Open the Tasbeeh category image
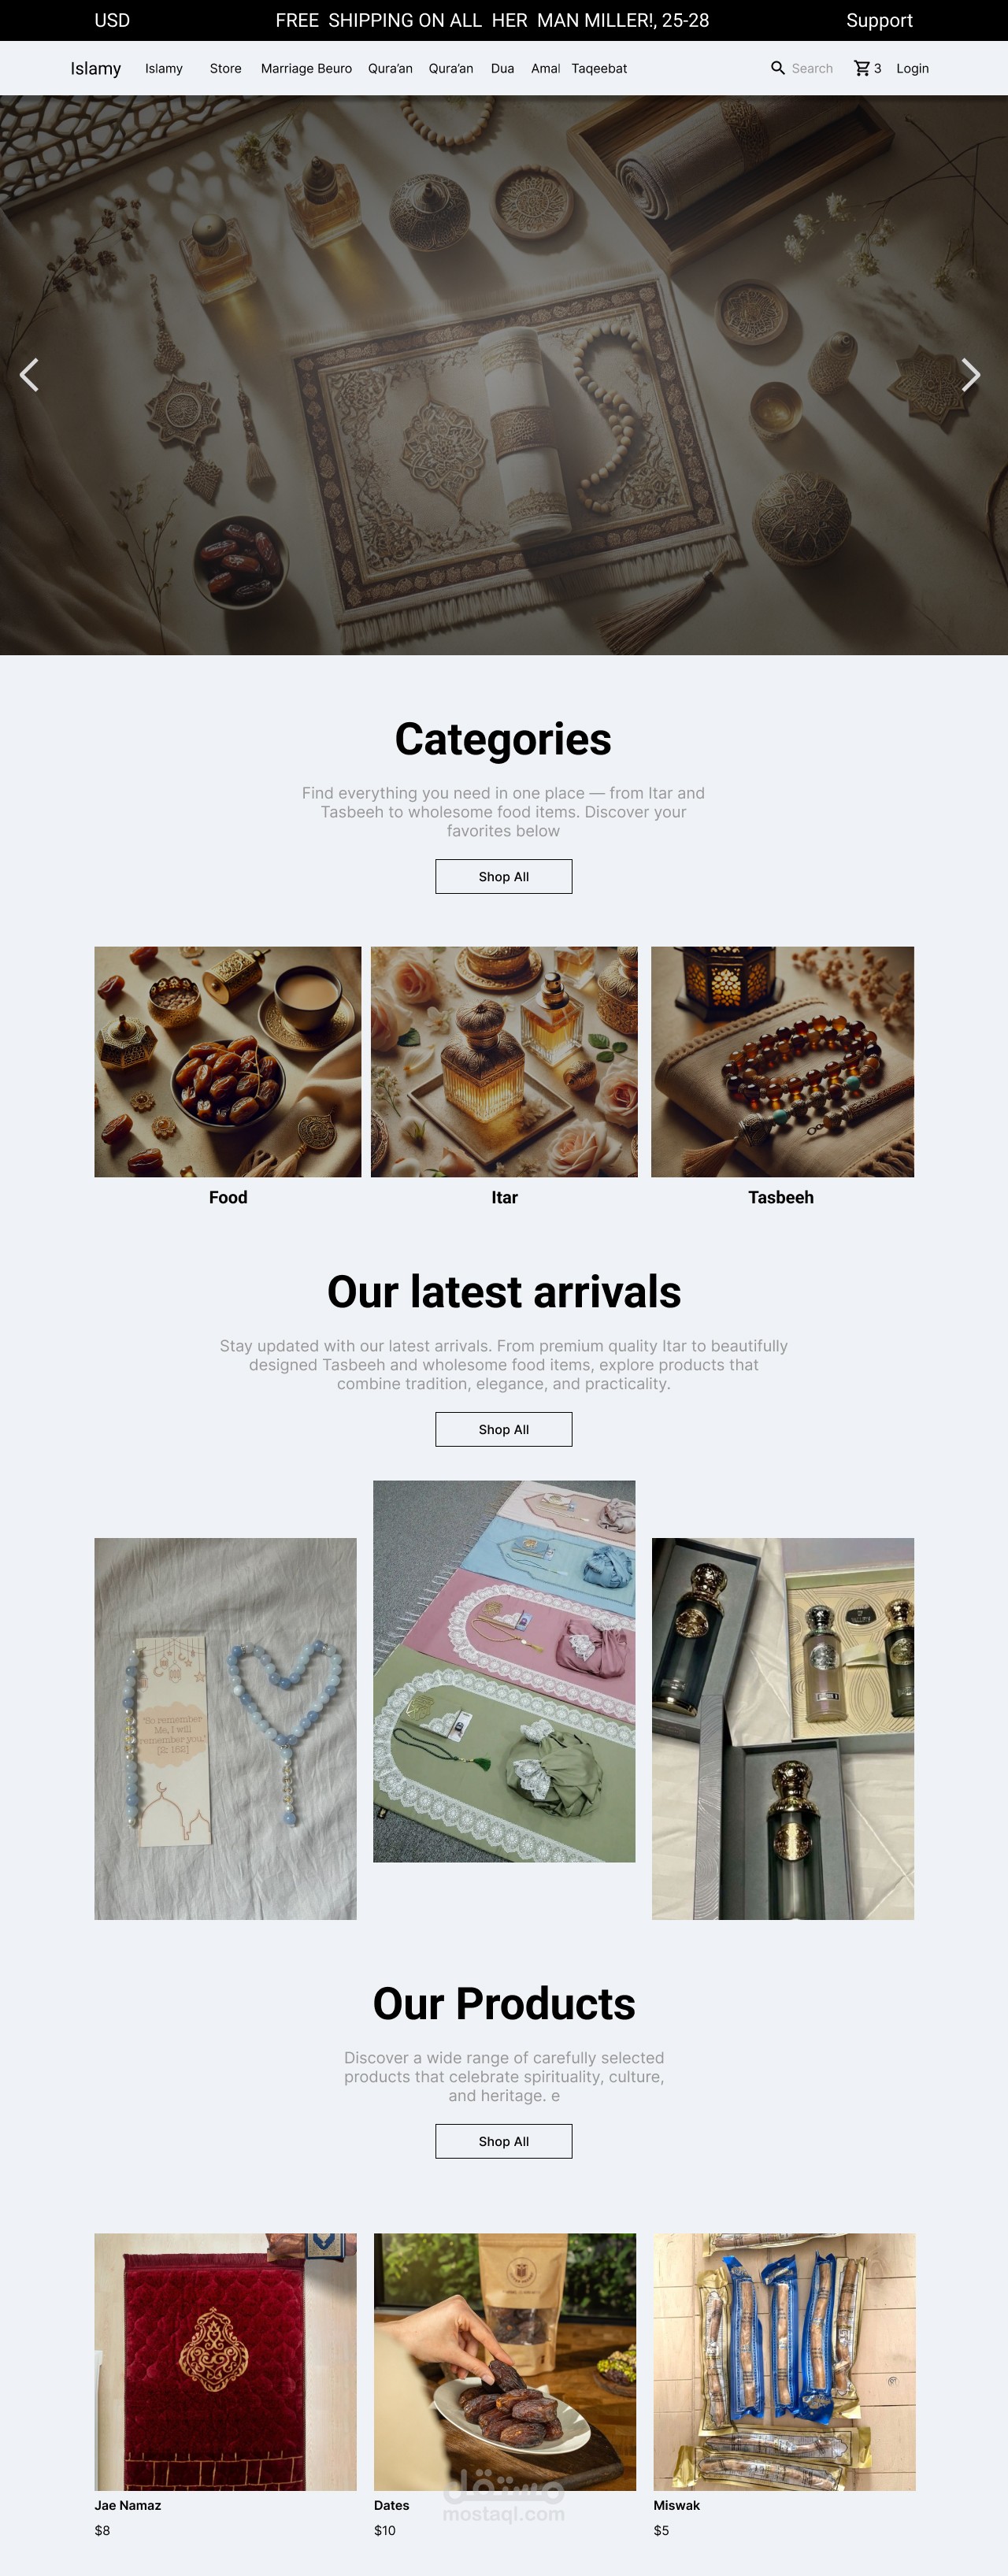This screenshot has width=1008, height=2576. pos(782,1062)
